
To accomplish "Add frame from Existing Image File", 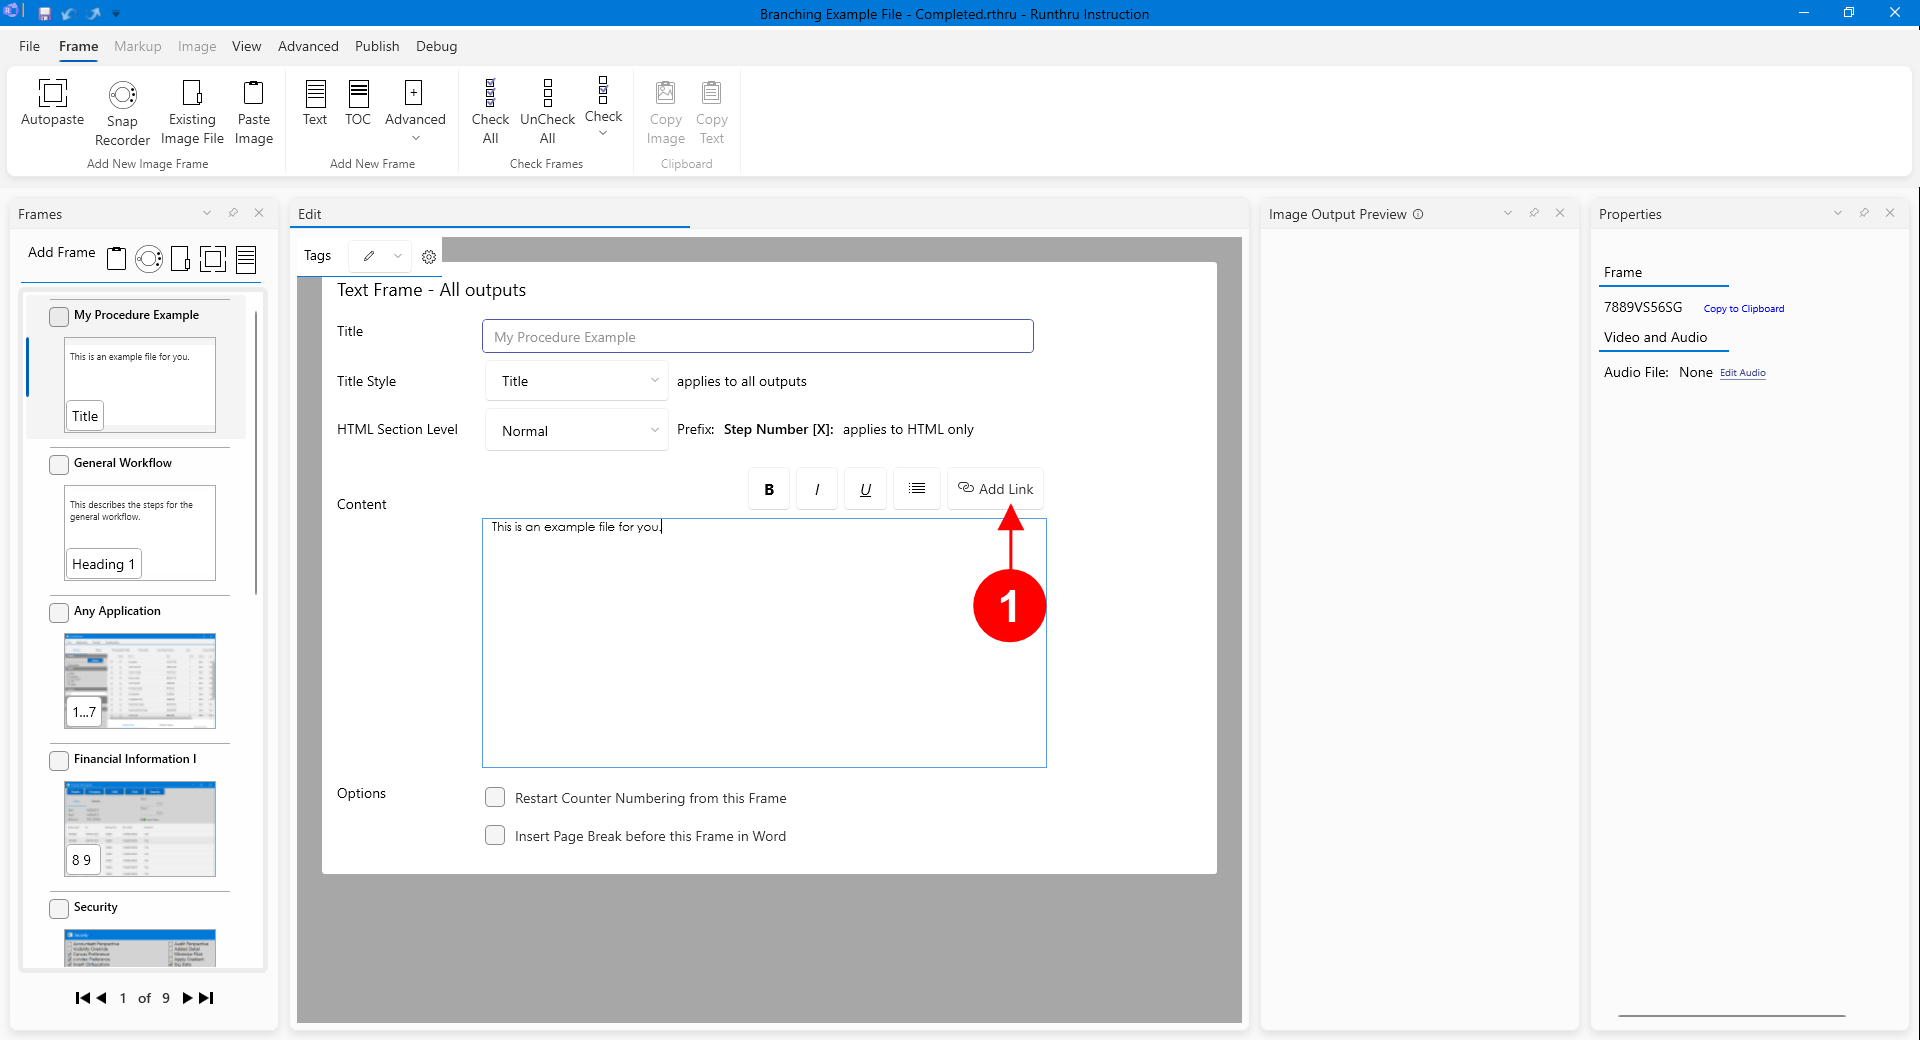I will point(192,94).
